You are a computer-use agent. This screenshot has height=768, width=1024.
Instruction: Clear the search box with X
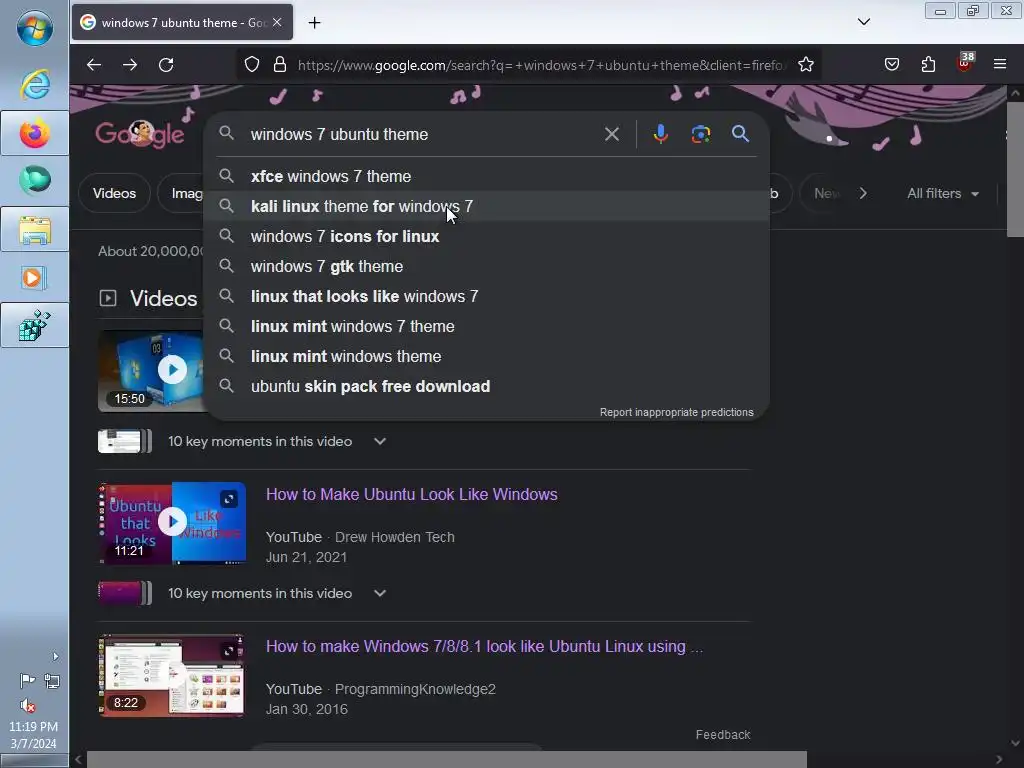click(x=612, y=135)
